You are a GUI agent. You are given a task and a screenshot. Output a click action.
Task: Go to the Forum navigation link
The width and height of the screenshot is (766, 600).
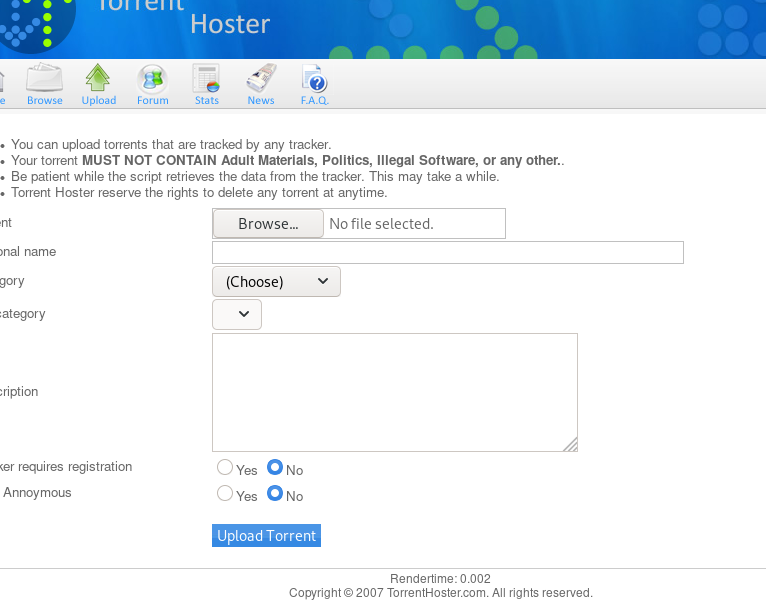click(x=153, y=100)
